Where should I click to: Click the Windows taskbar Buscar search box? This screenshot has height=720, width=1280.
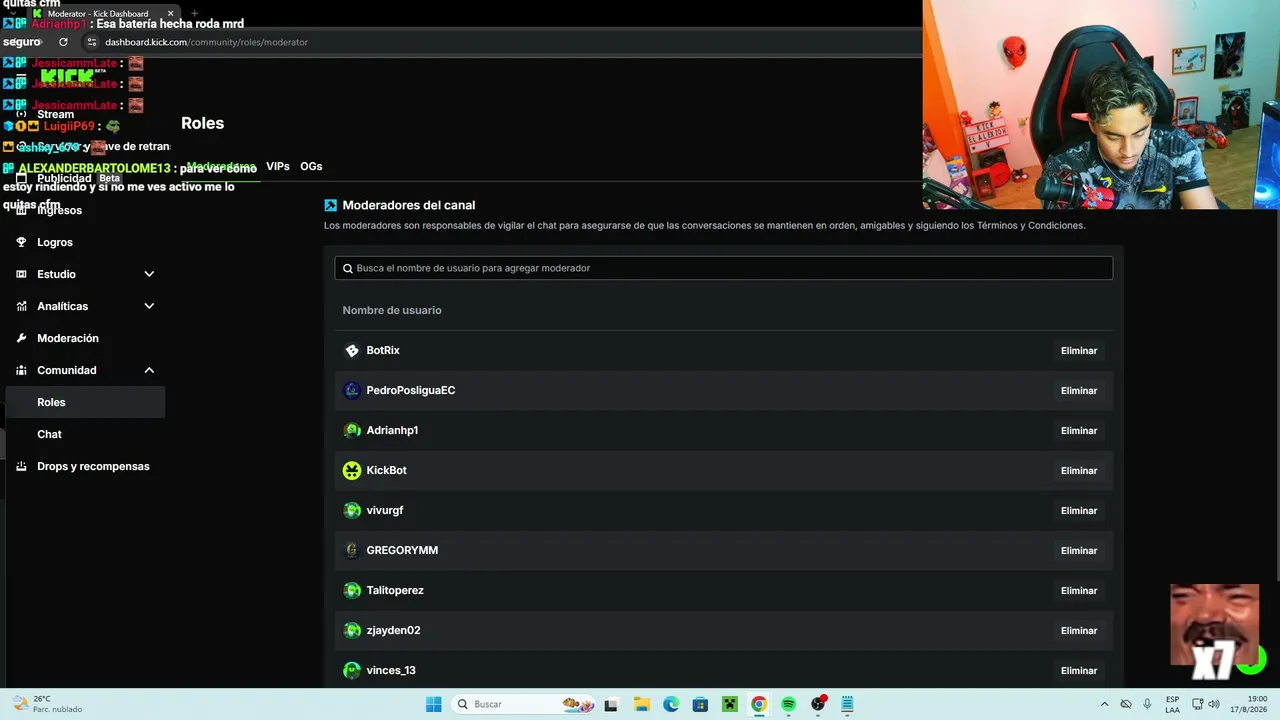522,704
